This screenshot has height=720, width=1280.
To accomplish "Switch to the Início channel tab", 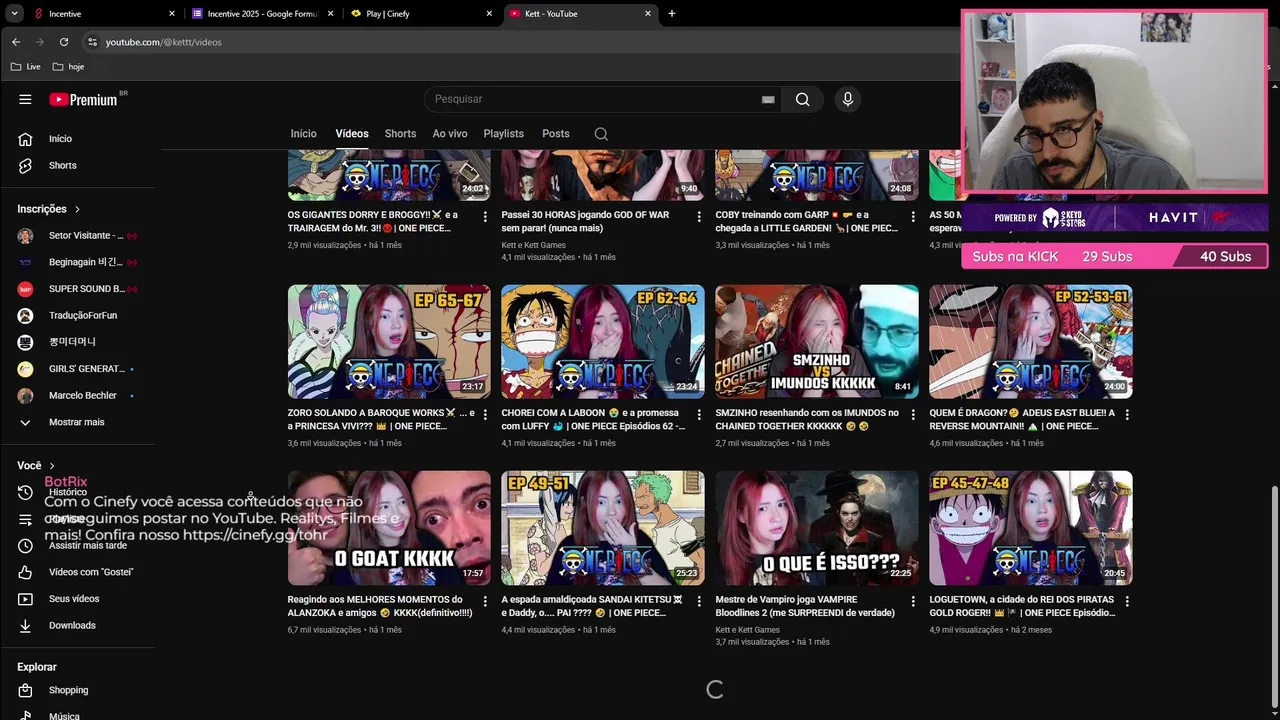I will tap(303, 134).
